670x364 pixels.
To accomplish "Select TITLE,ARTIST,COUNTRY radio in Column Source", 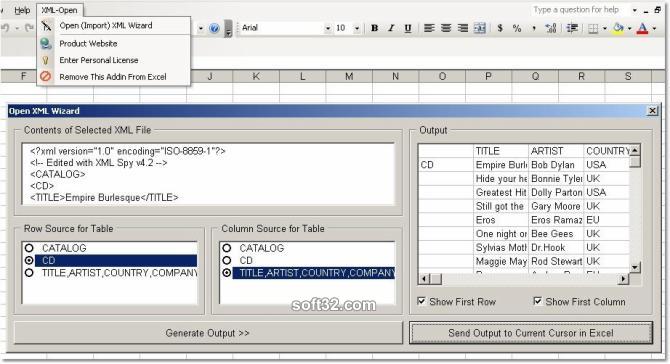I will [227, 273].
